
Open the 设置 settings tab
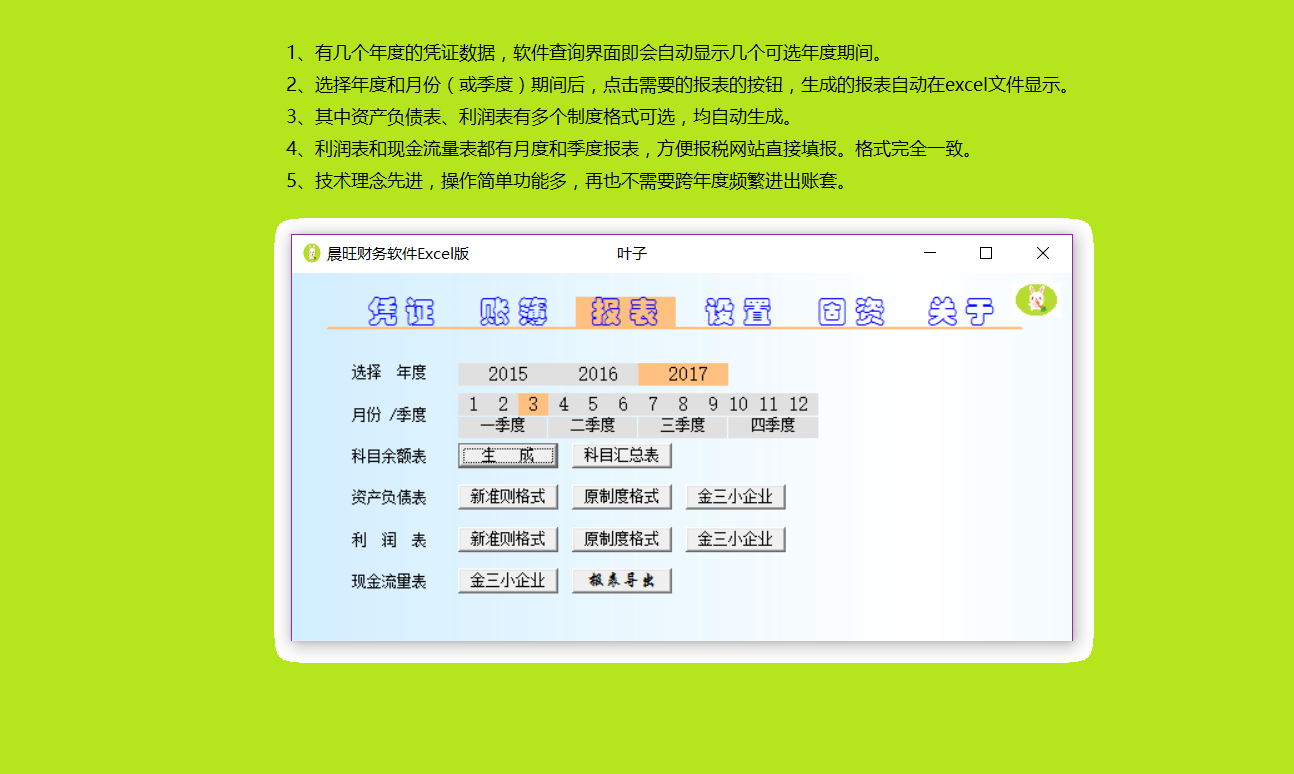click(x=738, y=313)
